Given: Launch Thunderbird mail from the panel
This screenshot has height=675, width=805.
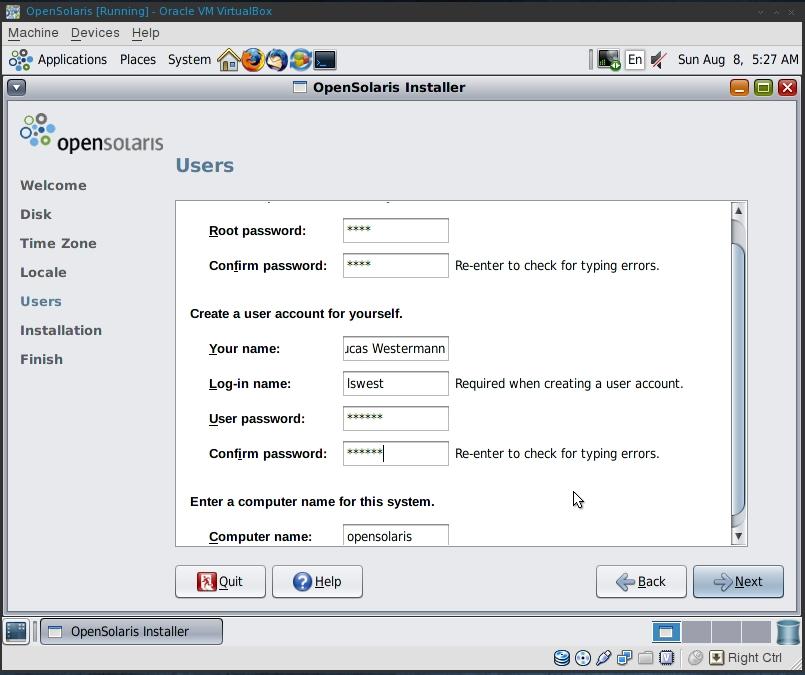Looking at the screenshot, I should 277,60.
